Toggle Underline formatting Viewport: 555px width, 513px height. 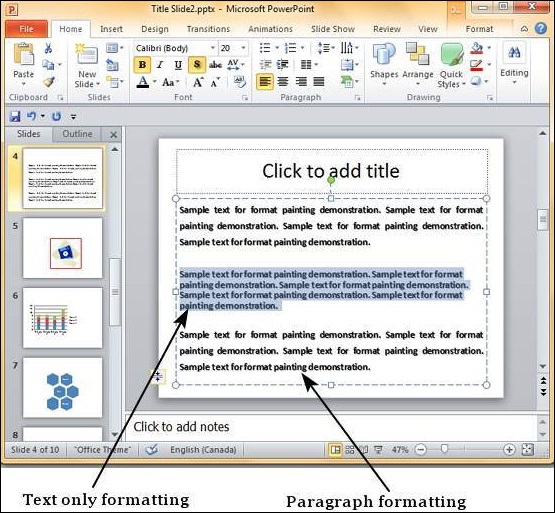click(x=178, y=65)
